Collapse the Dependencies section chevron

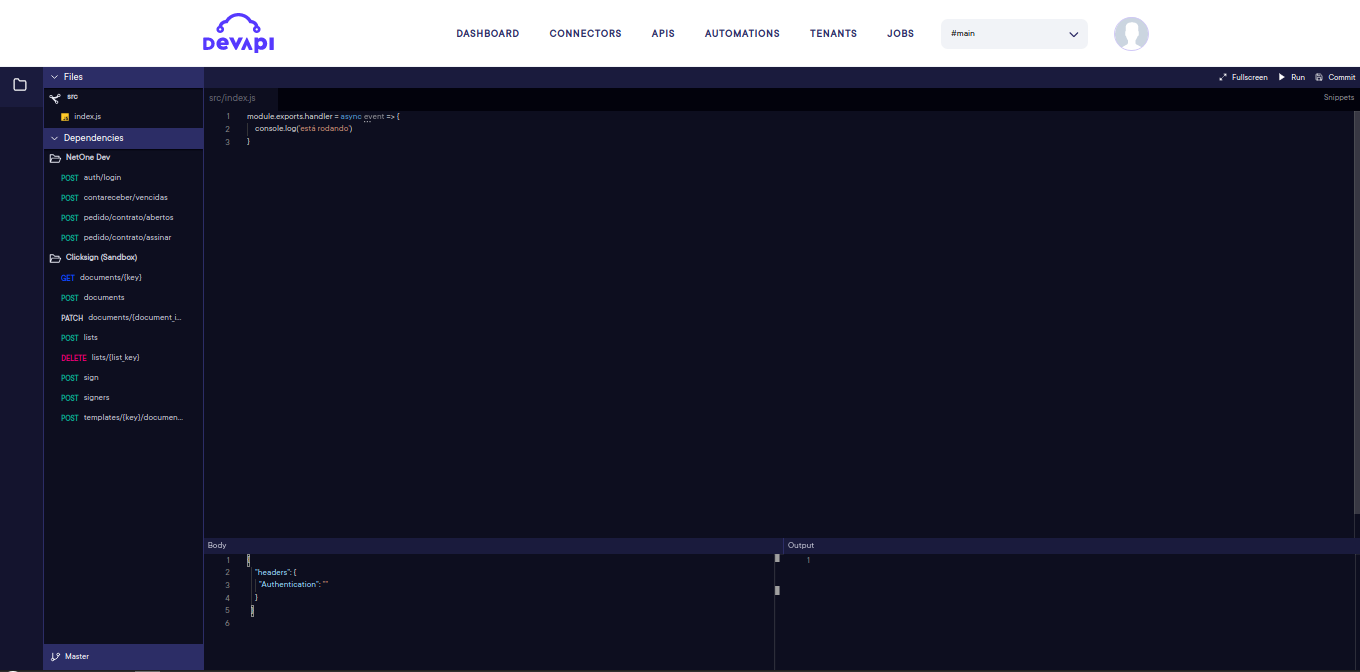tap(54, 138)
